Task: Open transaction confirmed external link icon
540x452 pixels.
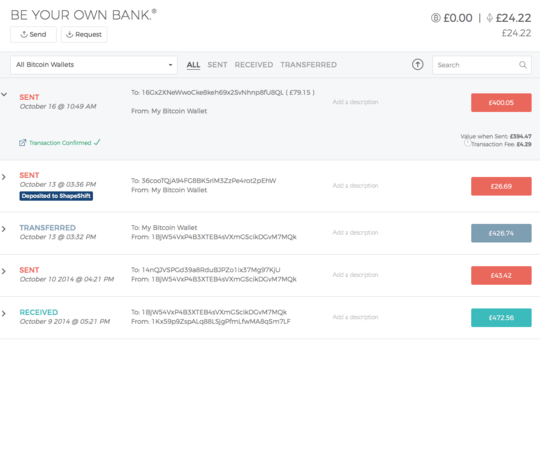Action: coord(22,143)
